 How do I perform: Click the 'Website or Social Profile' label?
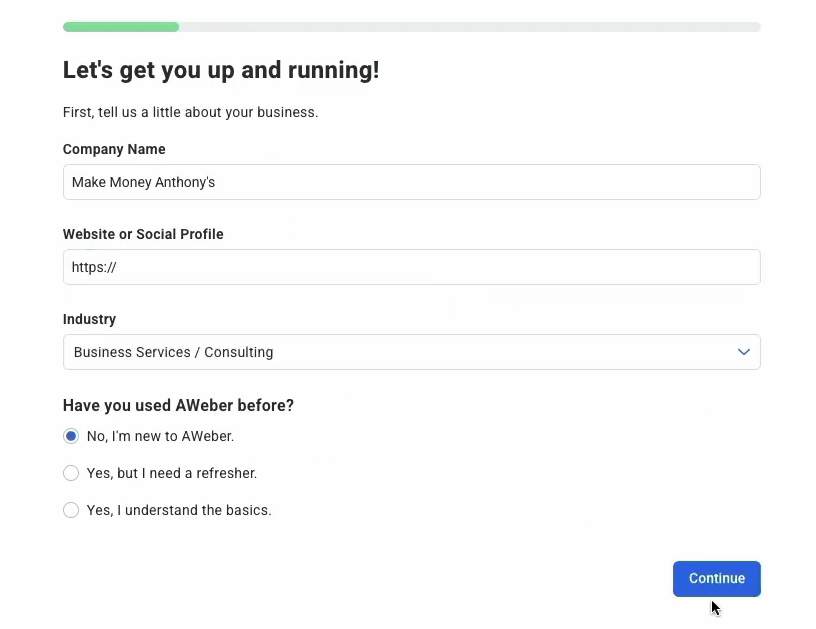pyautogui.click(x=143, y=234)
